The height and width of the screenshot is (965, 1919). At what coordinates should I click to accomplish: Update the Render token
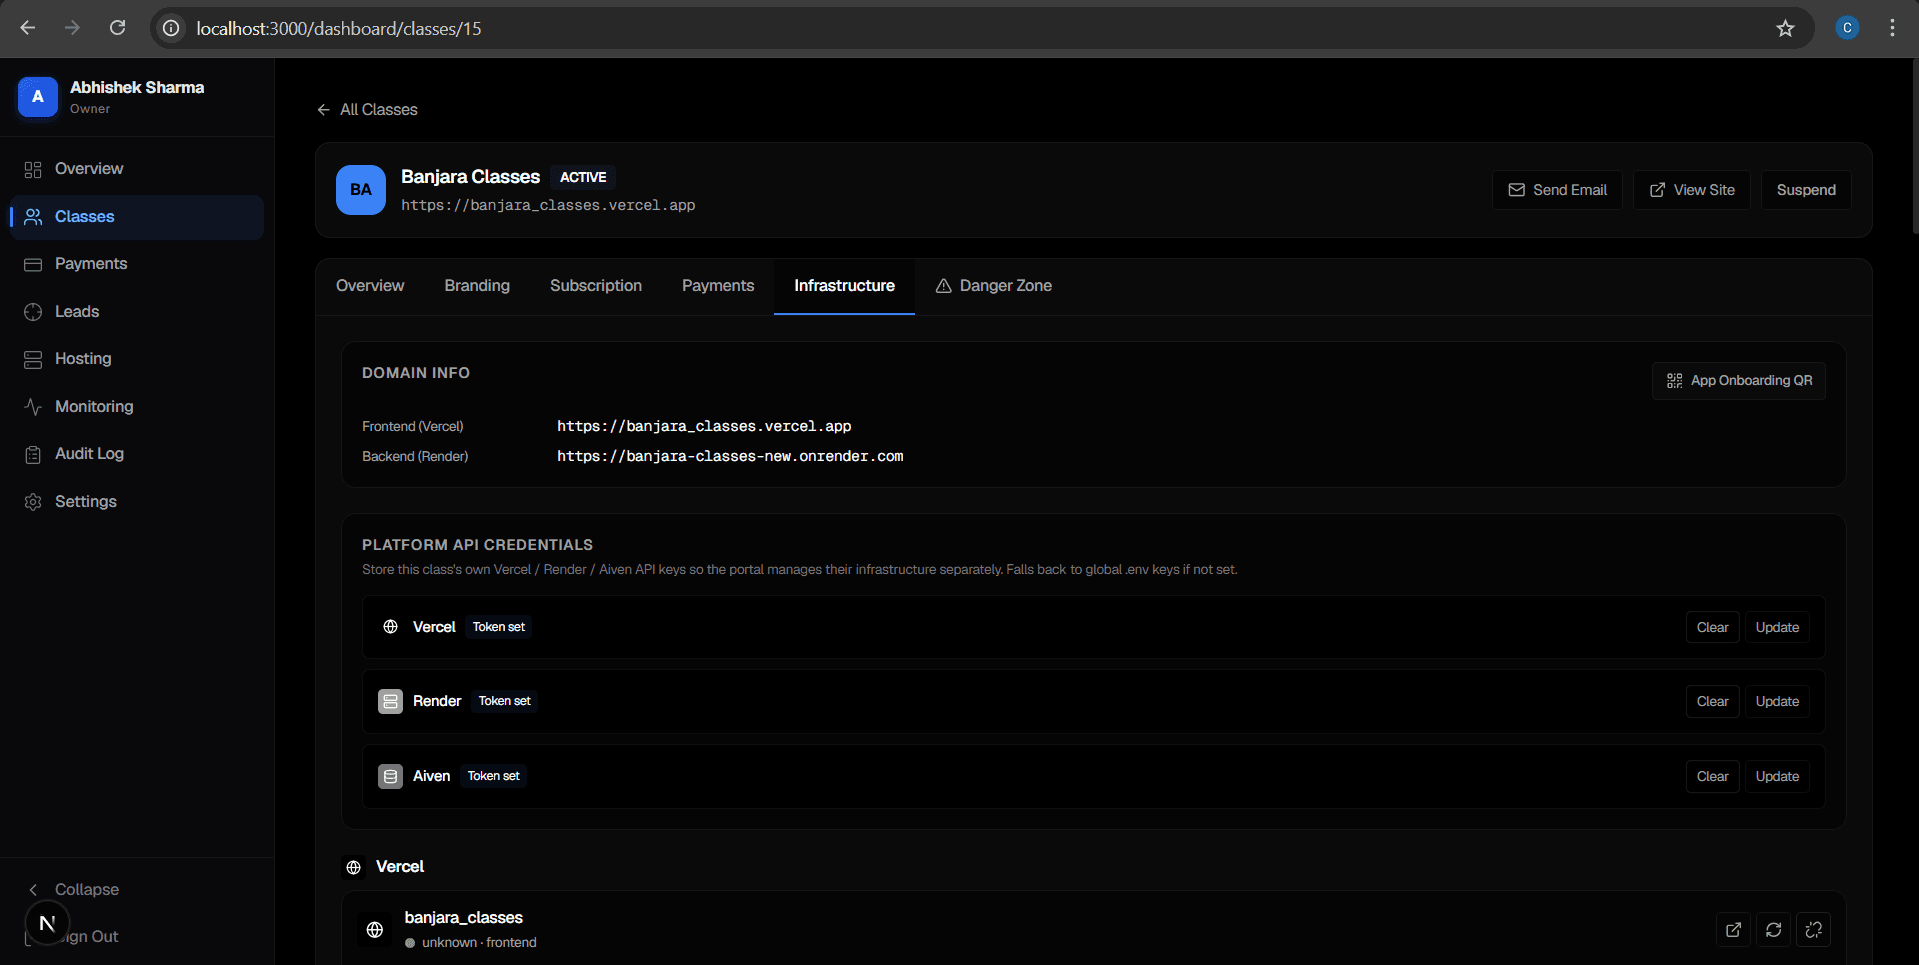pos(1777,702)
